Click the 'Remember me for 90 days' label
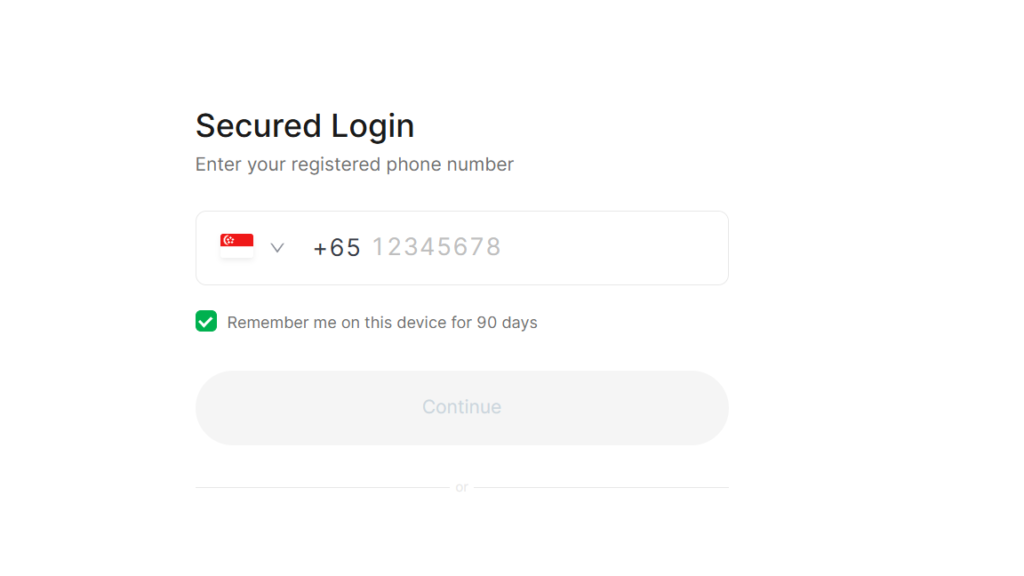This screenshot has height=576, width=1024. coord(382,323)
